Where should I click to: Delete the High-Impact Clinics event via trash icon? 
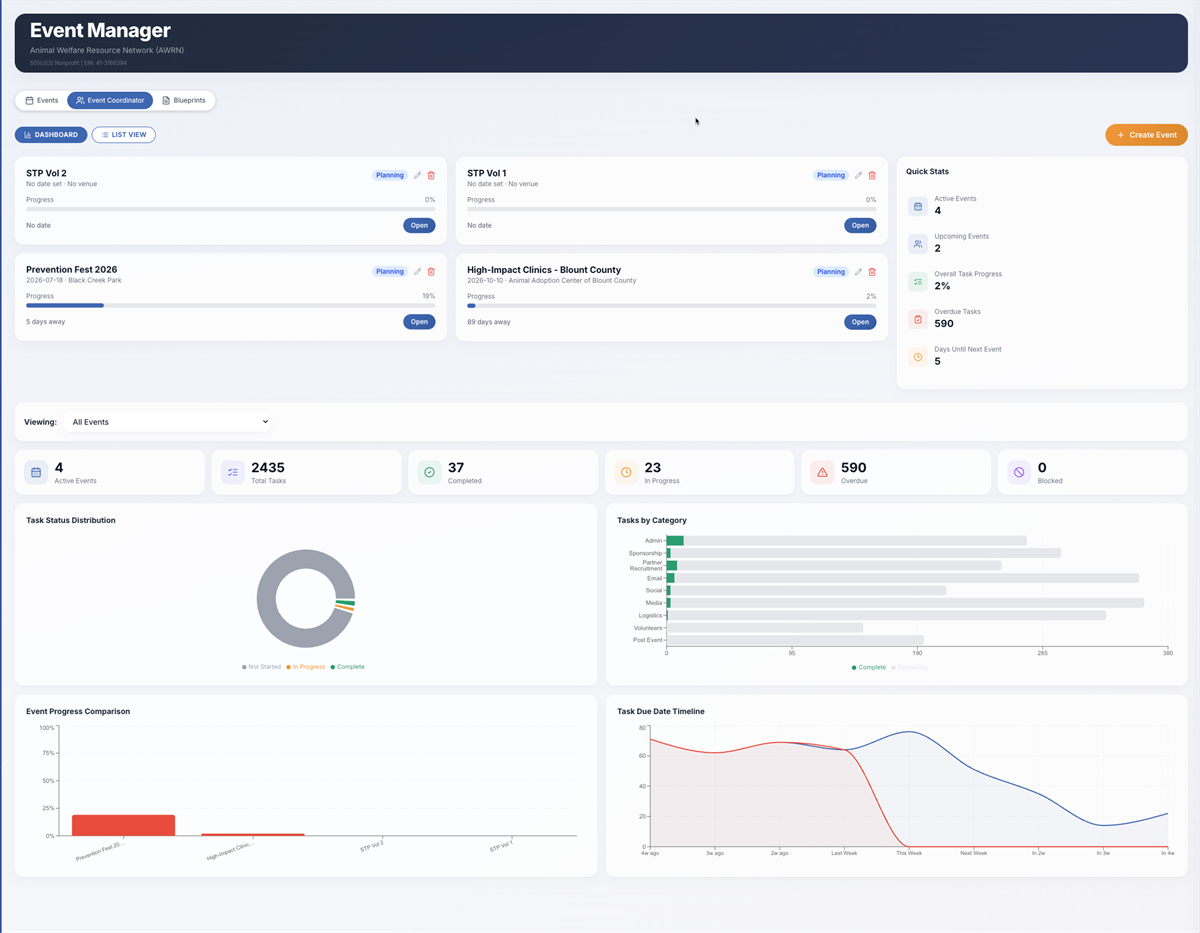click(x=872, y=271)
